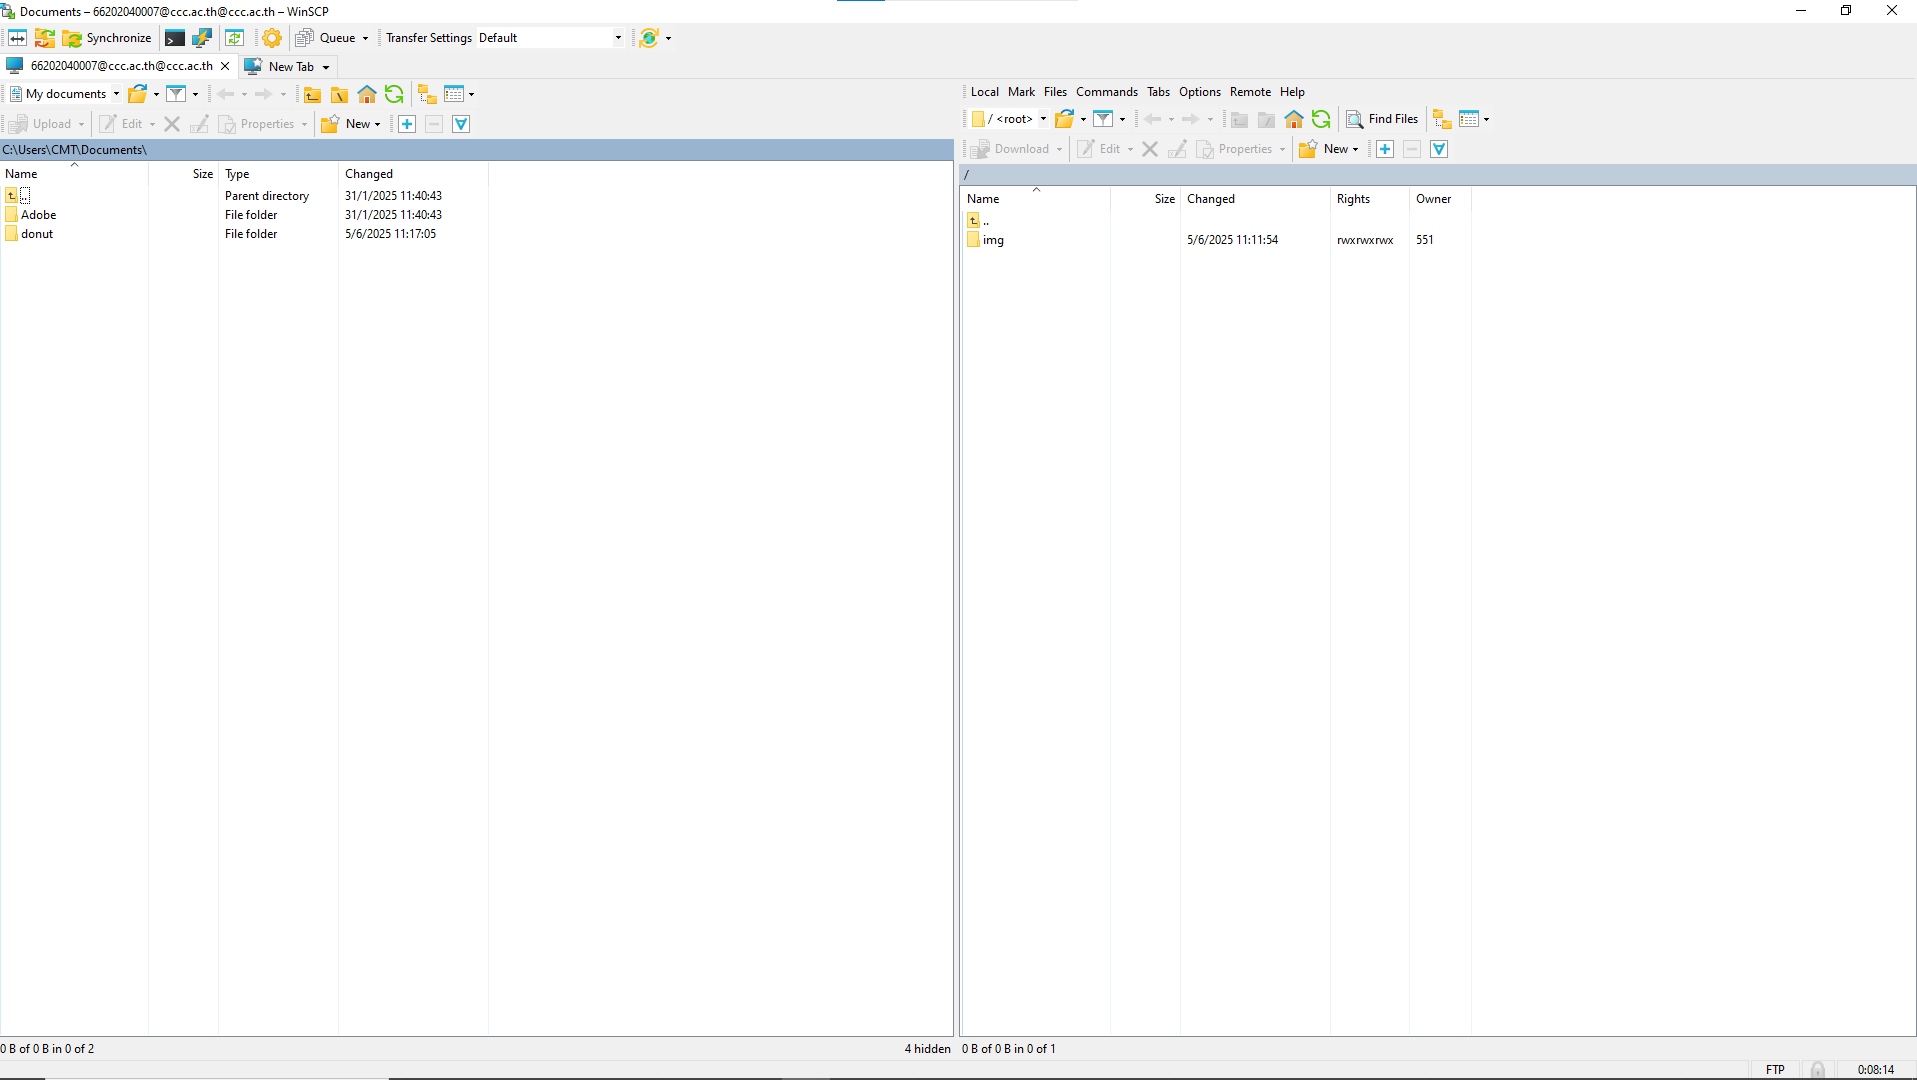Refresh the local panel
Image resolution: width=1917 pixels, height=1080 pixels.
pos(394,94)
